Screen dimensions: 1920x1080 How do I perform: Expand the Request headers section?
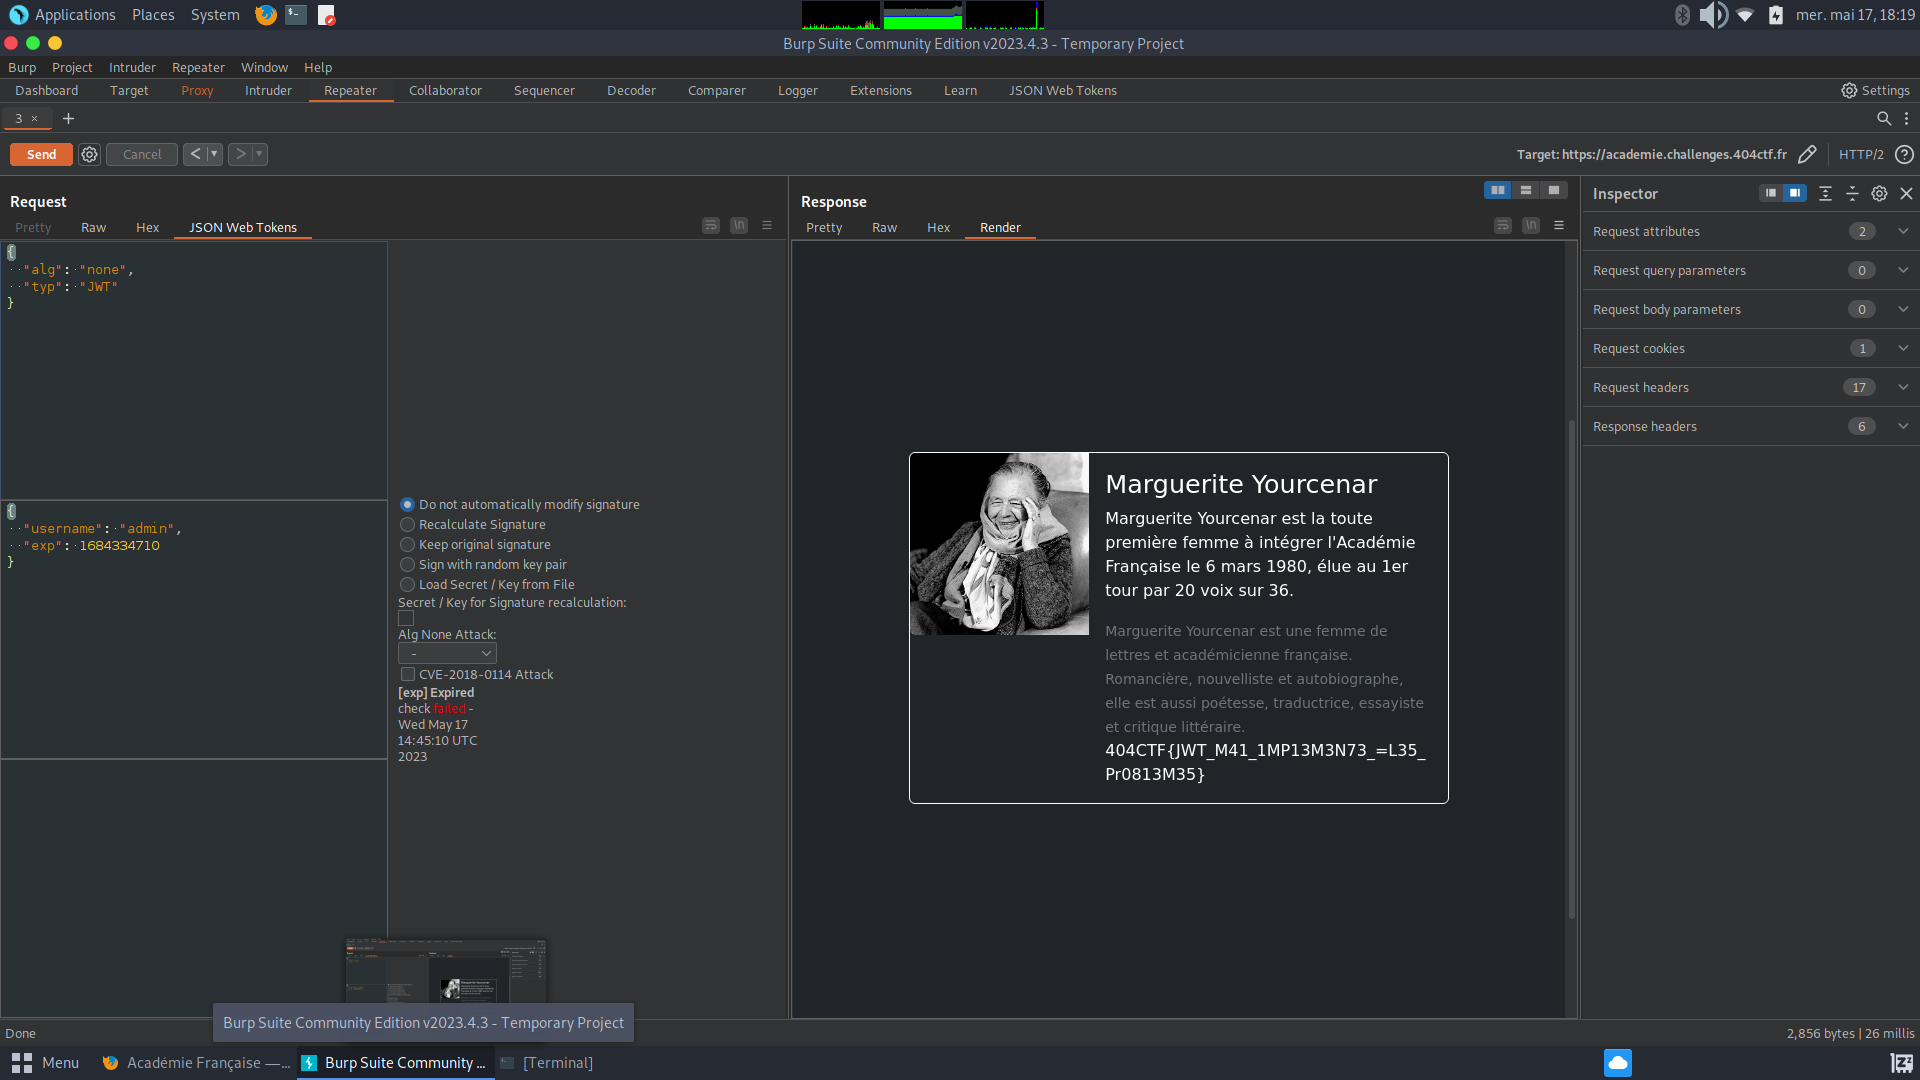[x=1902, y=387]
